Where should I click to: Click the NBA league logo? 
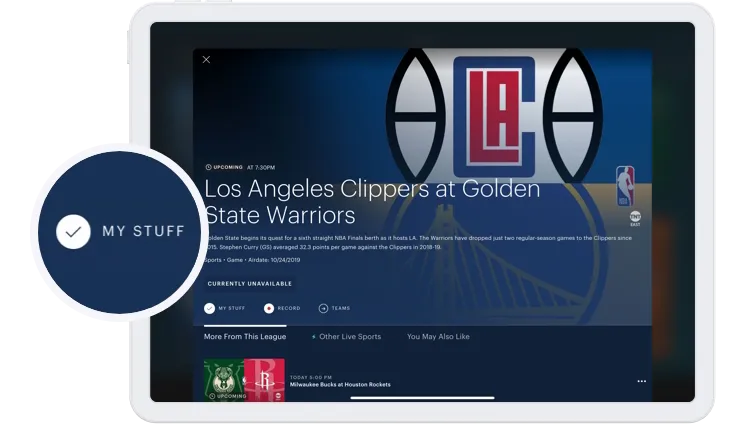point(625,187)
